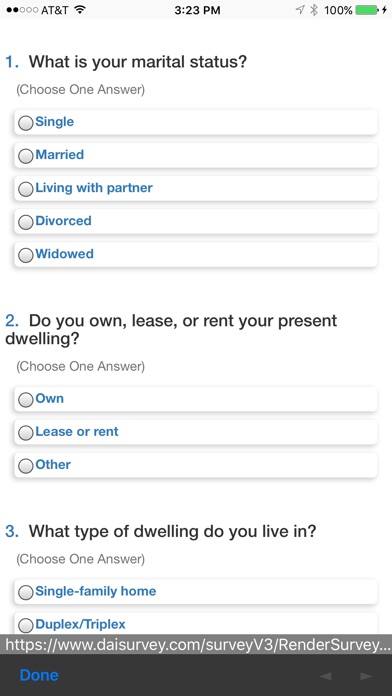Select Single-family home dwelling type

(x=26, y=592)
